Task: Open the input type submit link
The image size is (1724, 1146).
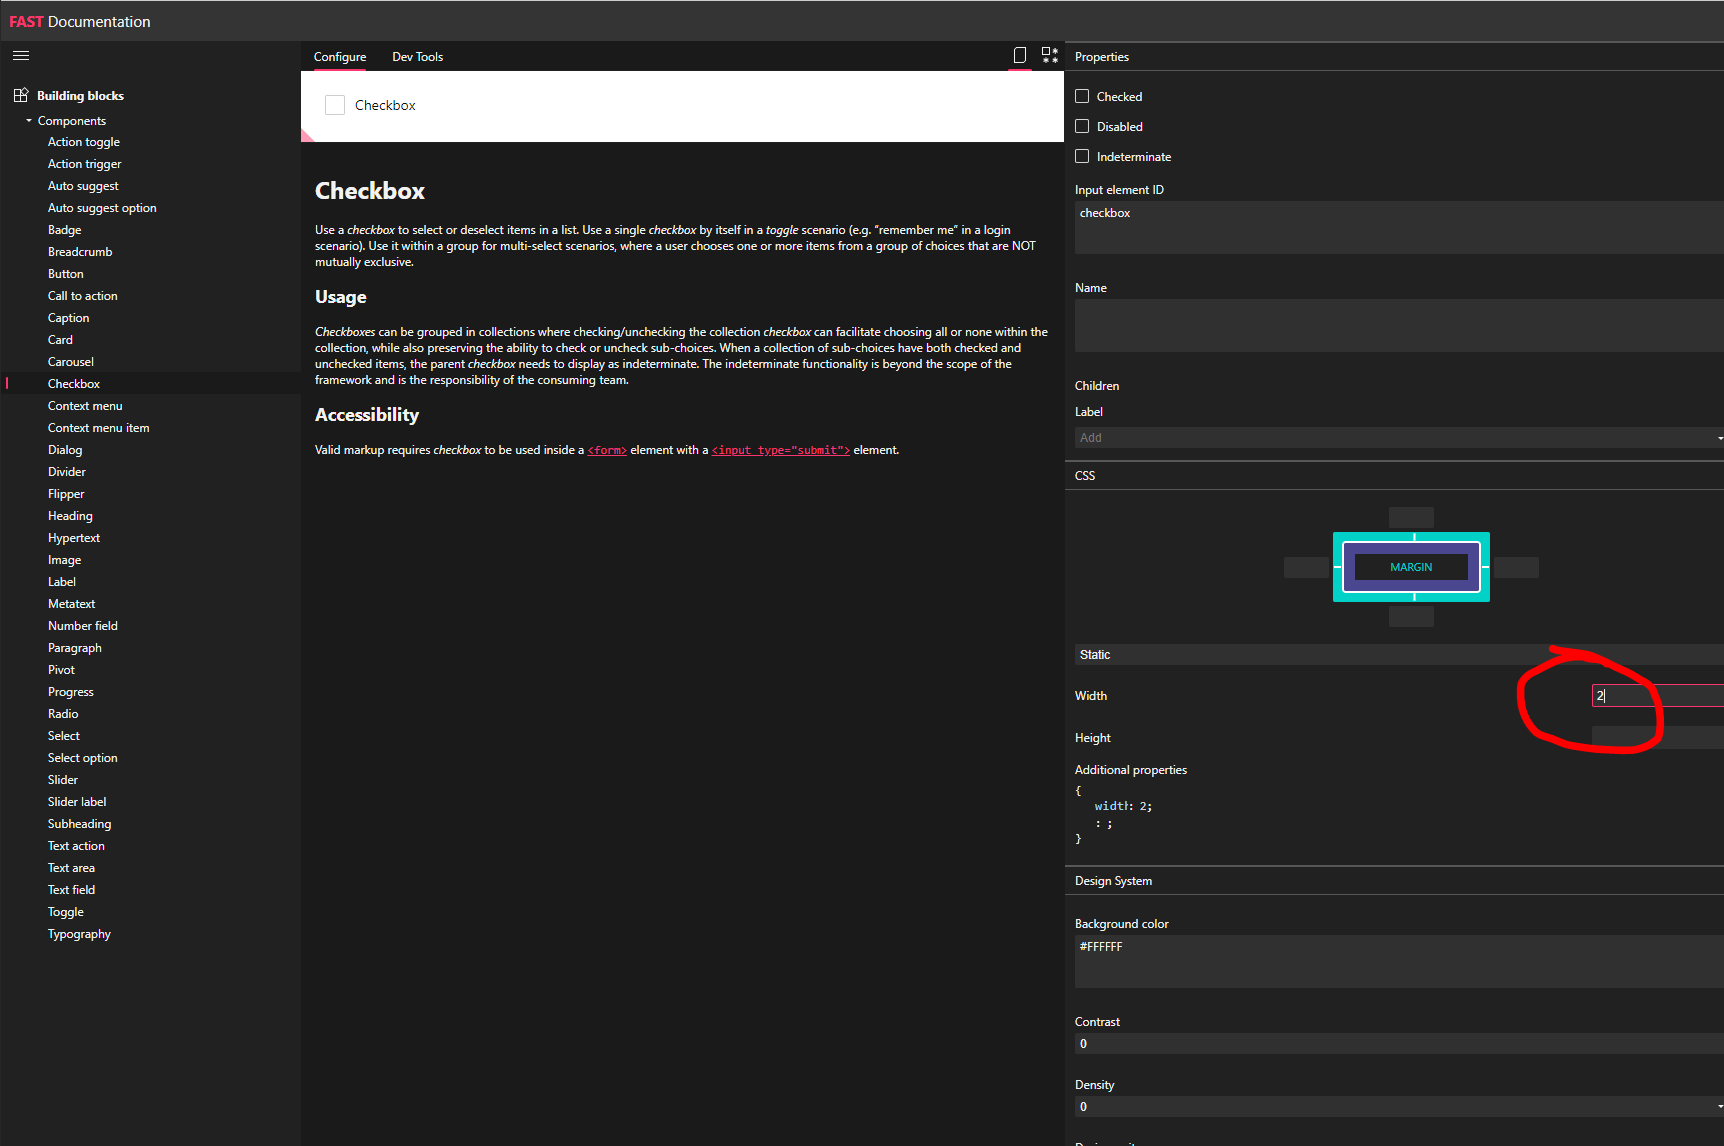Action: (x=780, y=449)
